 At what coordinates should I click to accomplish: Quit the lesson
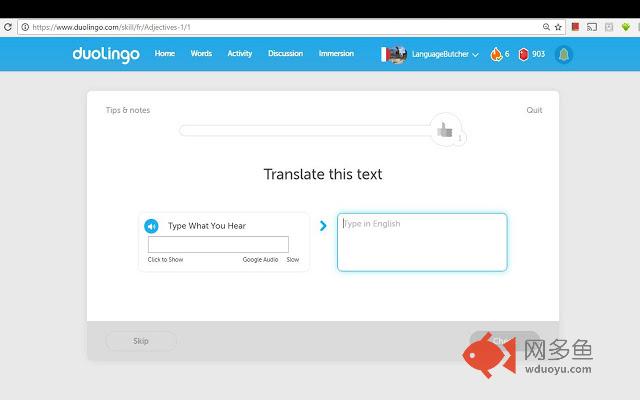tap(534, 110)
